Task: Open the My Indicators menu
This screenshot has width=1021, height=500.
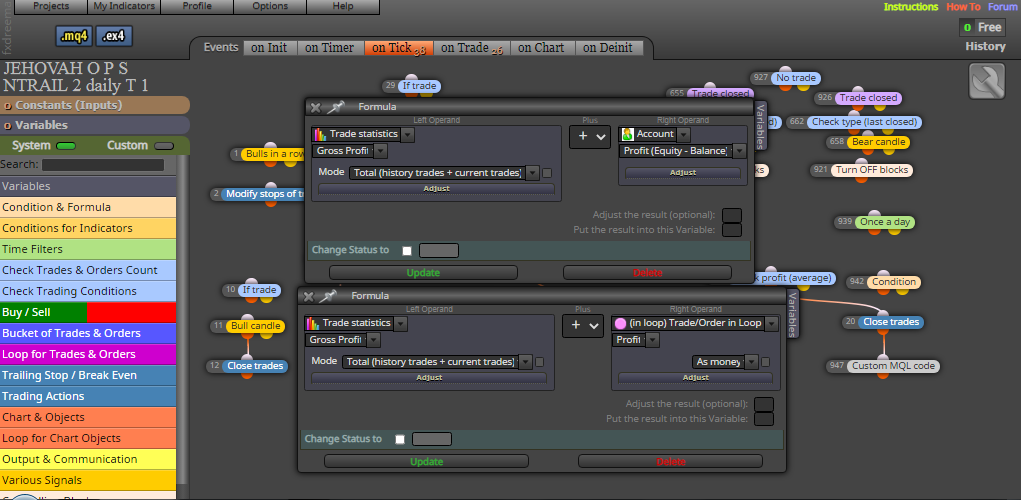Action: point(124,7)
